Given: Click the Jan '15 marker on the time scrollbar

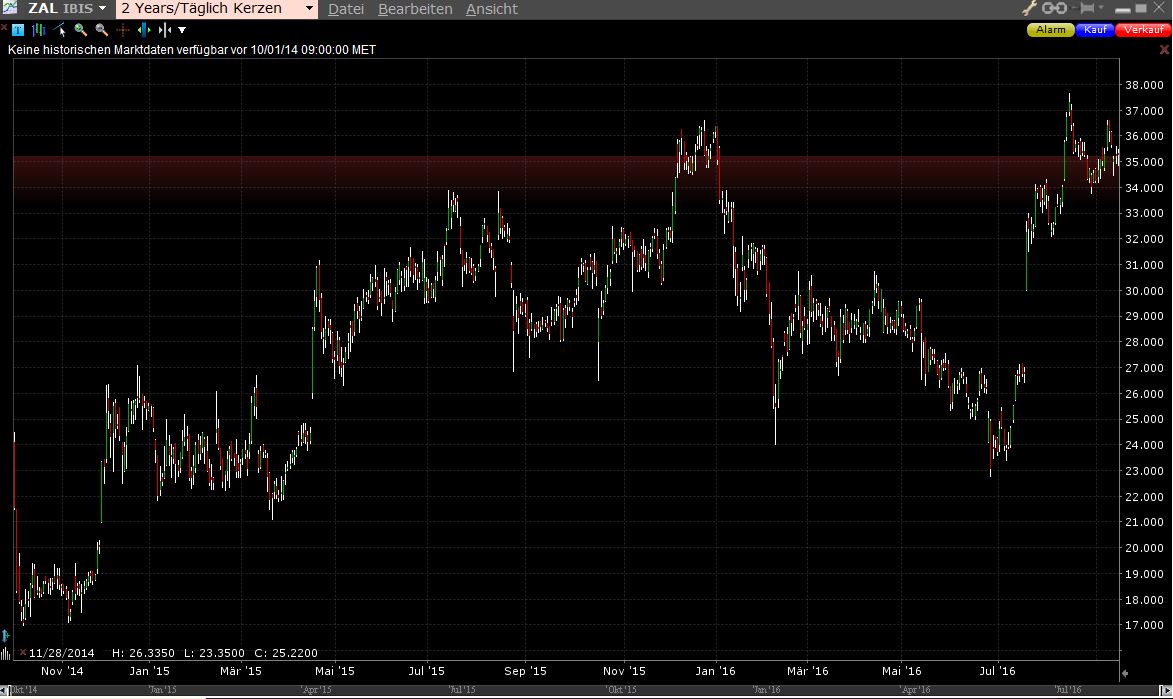Looking at the screenshot, I should tap(162, 690).
